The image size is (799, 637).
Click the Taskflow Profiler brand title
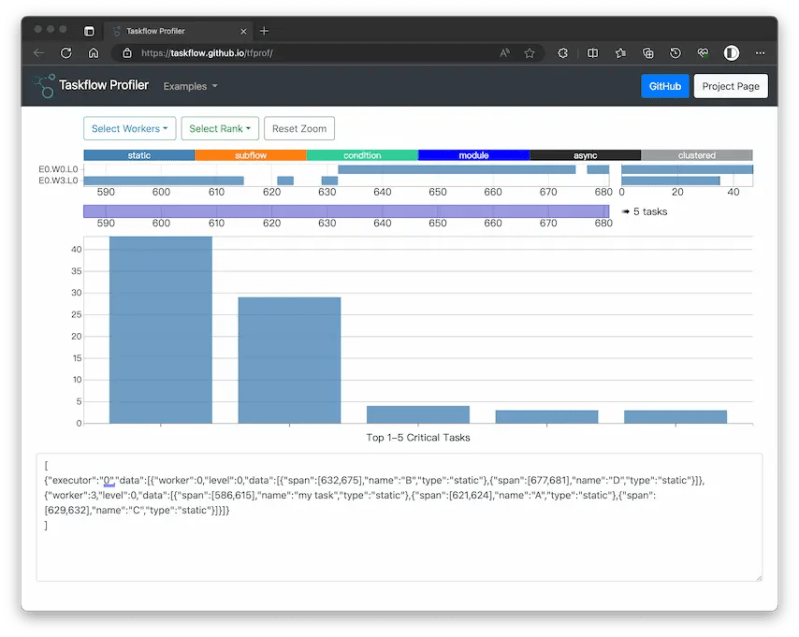click(103, 85)
